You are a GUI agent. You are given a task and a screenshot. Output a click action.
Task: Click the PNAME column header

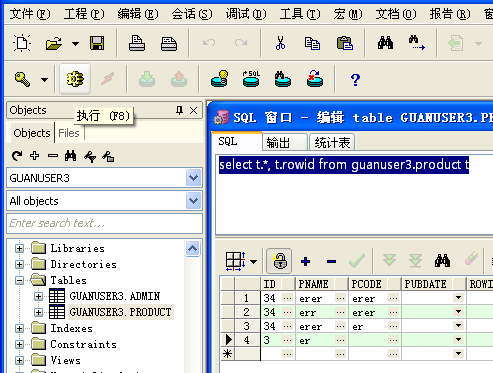(322, 284)
